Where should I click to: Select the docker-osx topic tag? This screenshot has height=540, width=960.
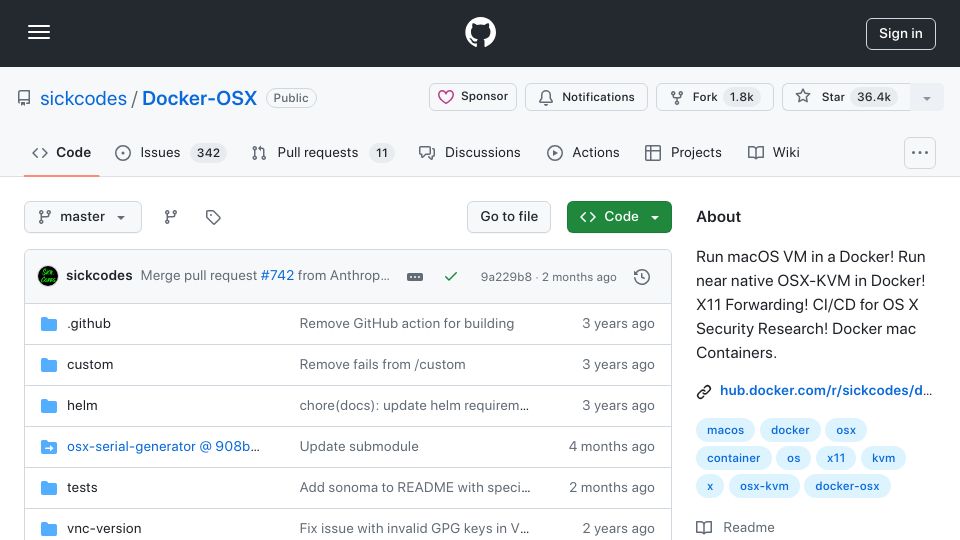tap(847, 486)
